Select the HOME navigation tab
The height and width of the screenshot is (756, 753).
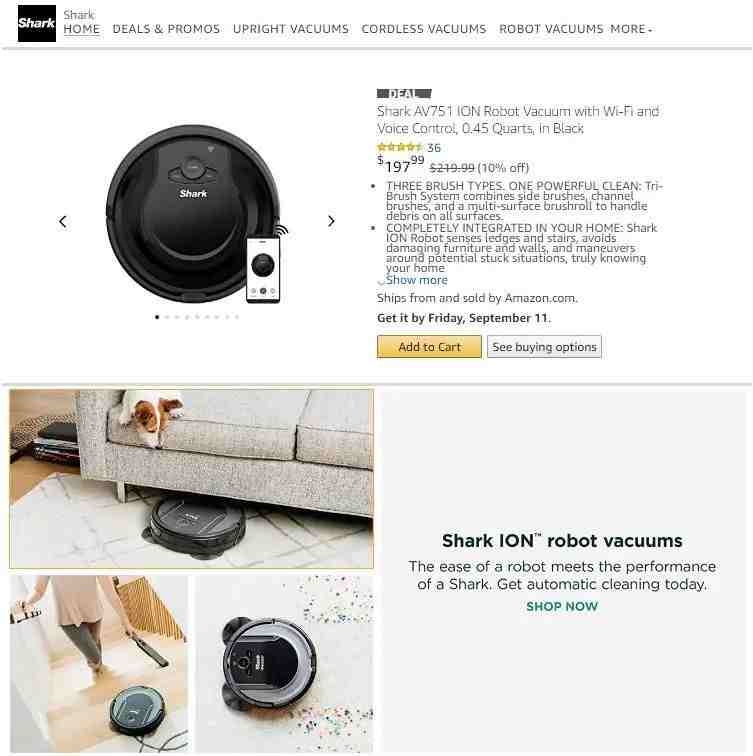coord(81,29)
